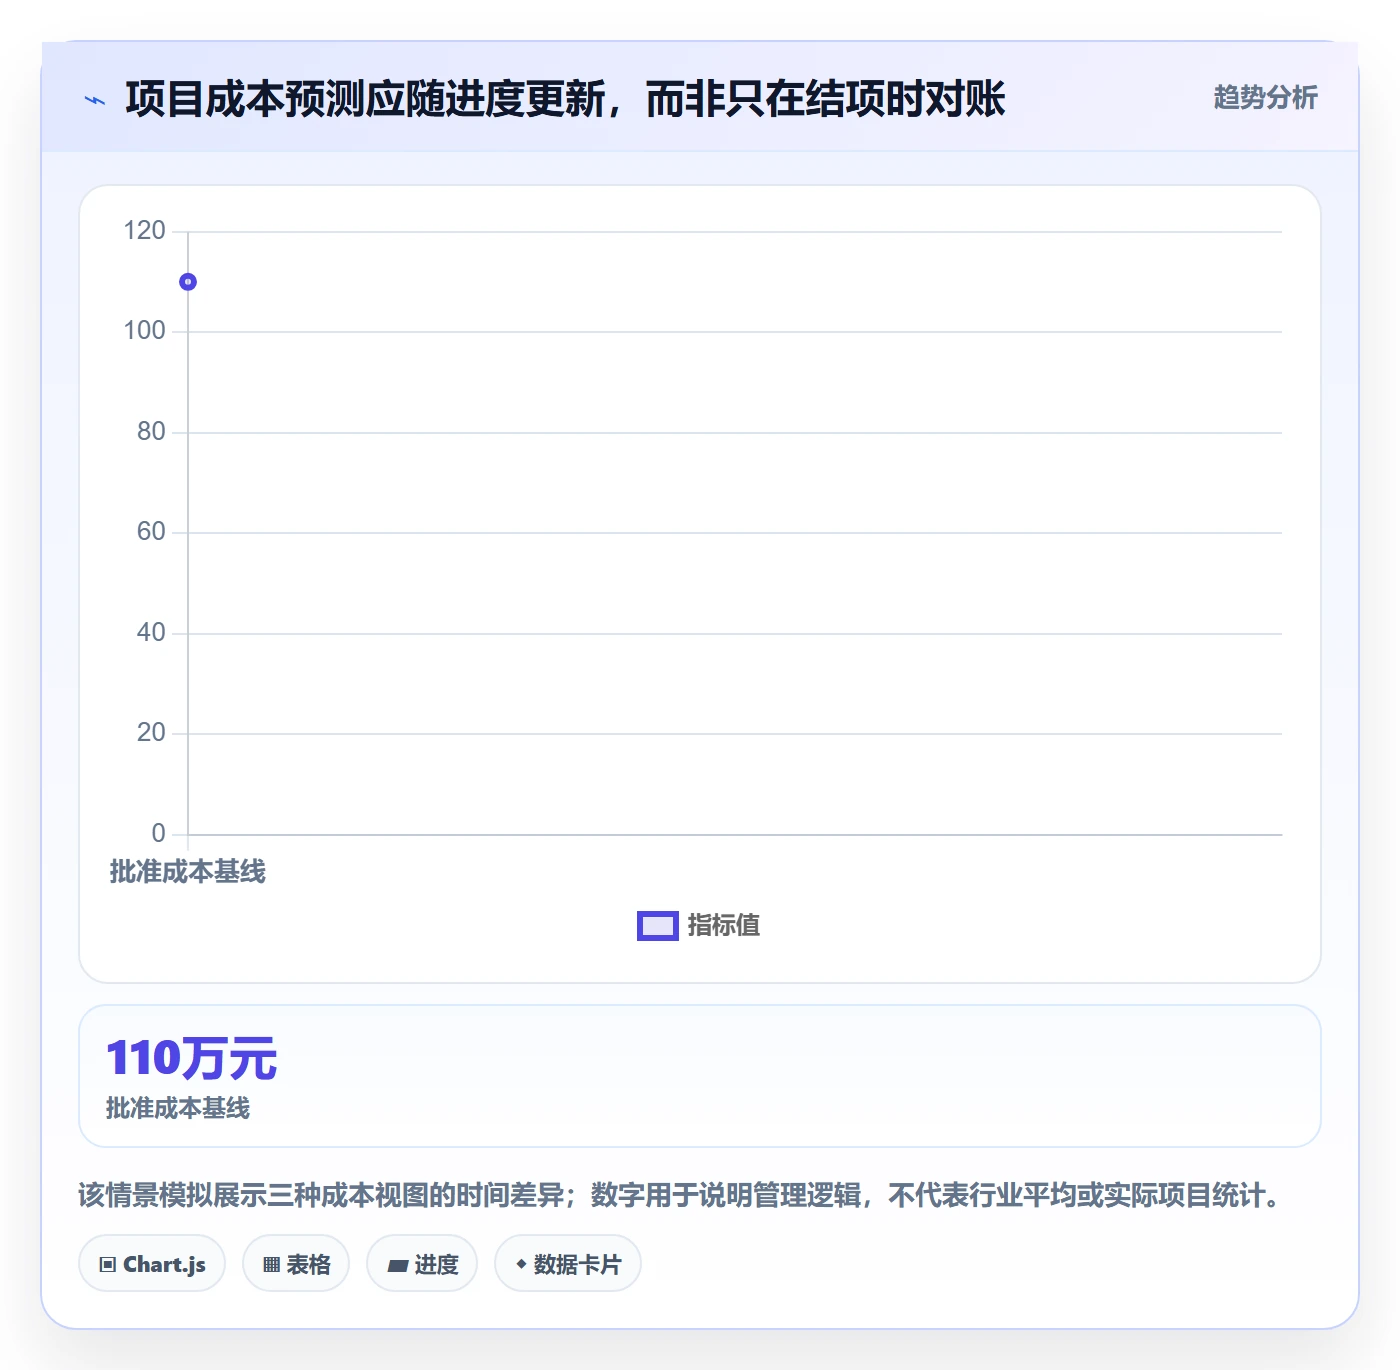Click the y-axis label 100

click(x=144, y=331)
